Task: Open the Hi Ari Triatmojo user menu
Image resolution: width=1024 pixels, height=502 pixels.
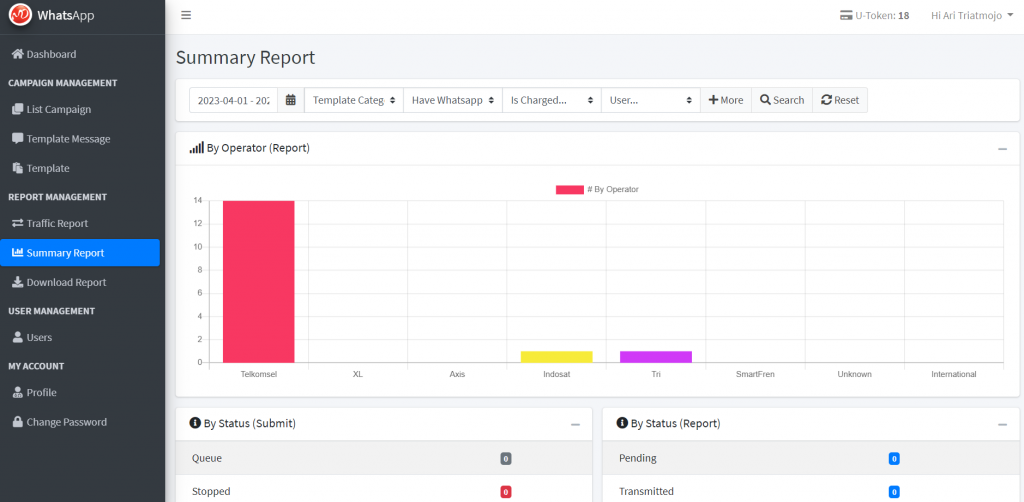Action: pyautogui.click(x=972, y=15)
